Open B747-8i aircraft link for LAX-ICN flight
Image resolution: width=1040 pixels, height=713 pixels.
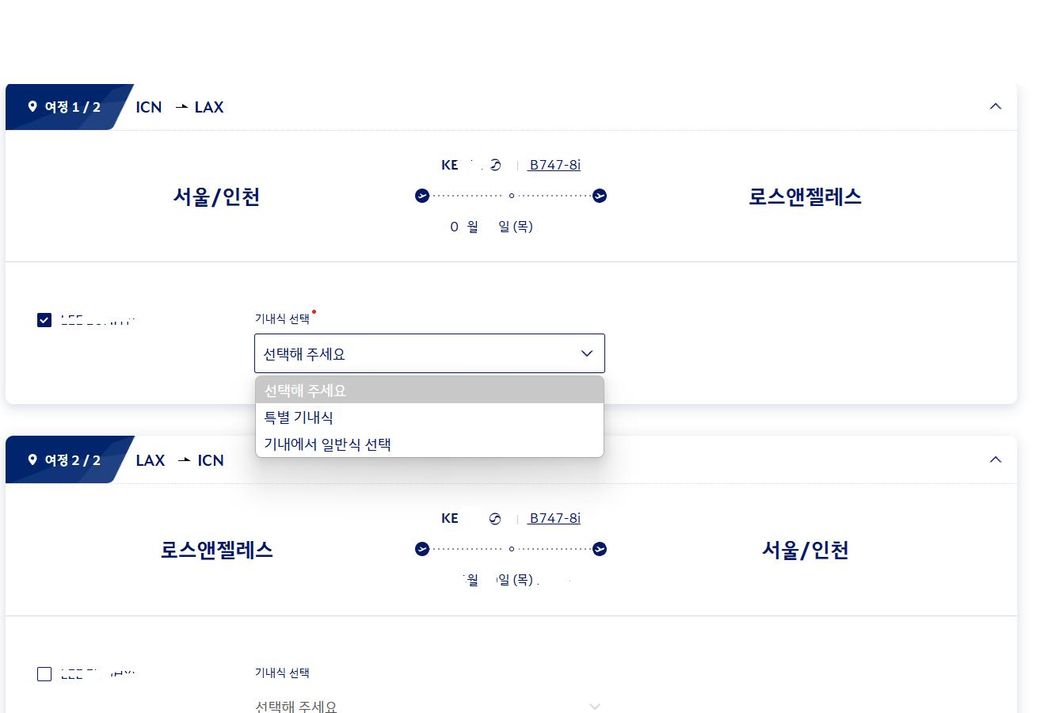pyautogui.click(x=554, y=518)
